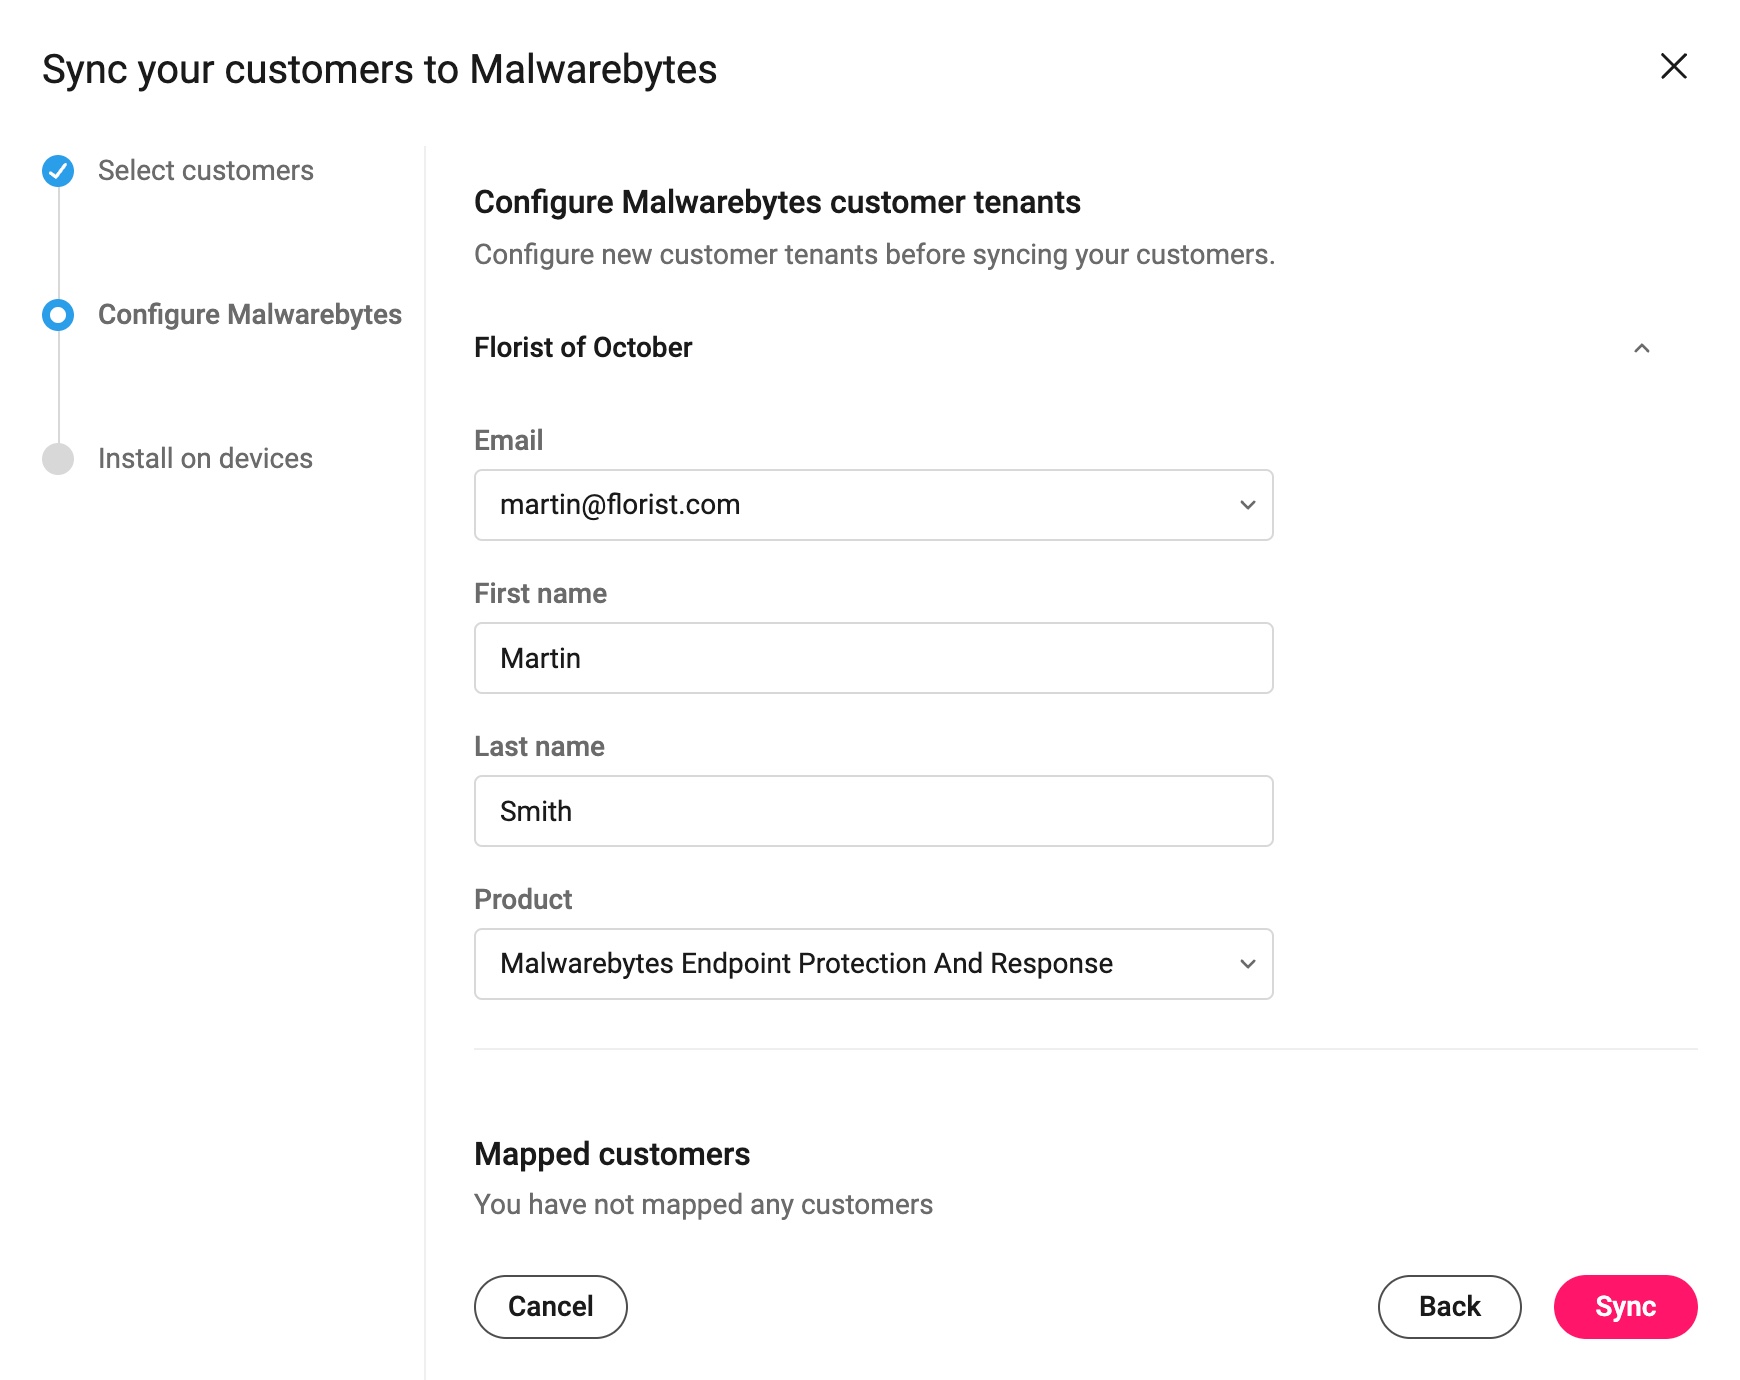Open the Email dropdown showing martin@florist.com

click(x=873, y=505)
